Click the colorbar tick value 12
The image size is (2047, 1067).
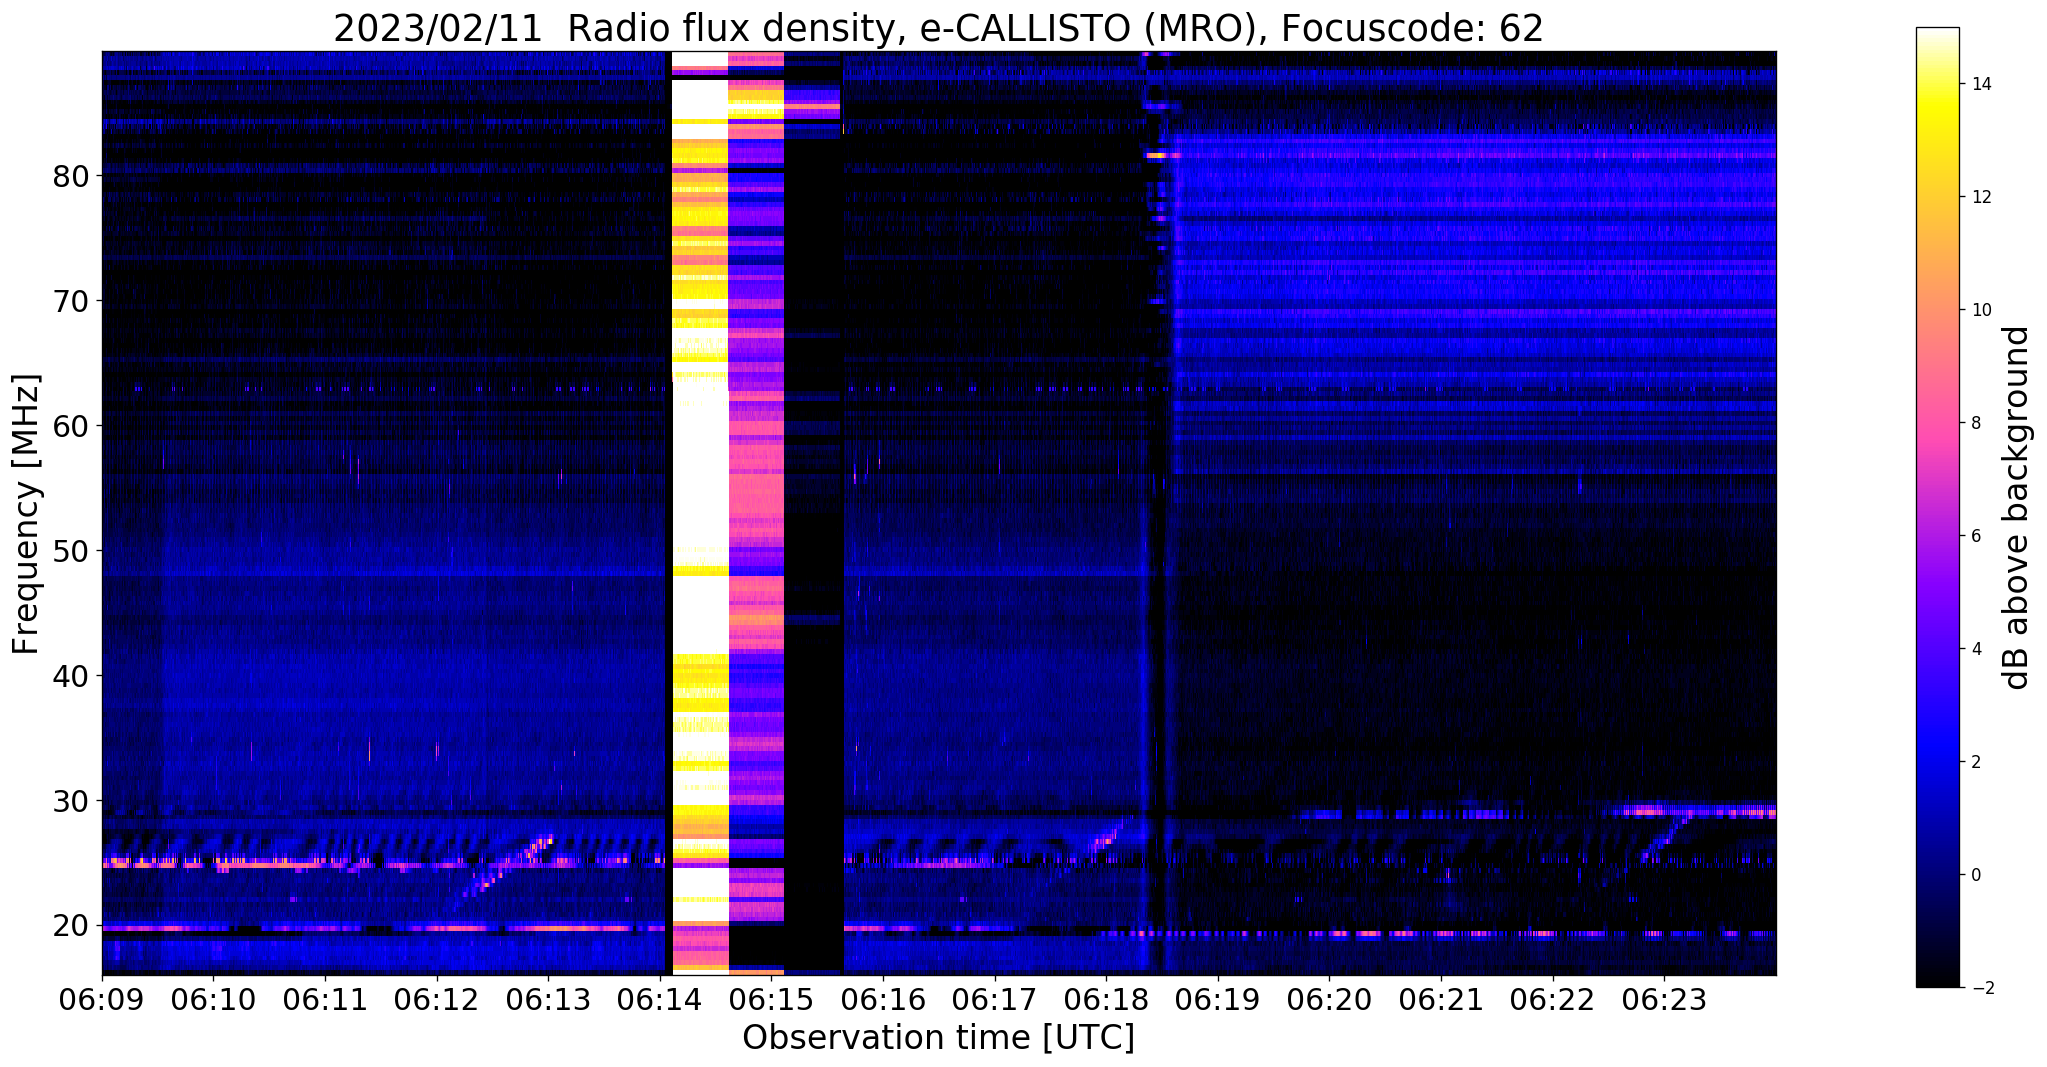tap(1980, 197)
